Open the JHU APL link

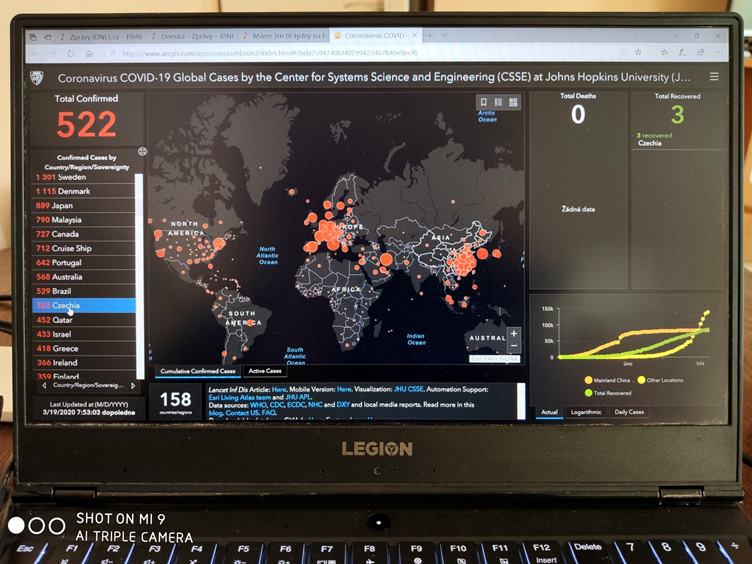pyautogui.click(x=298, y=397)
